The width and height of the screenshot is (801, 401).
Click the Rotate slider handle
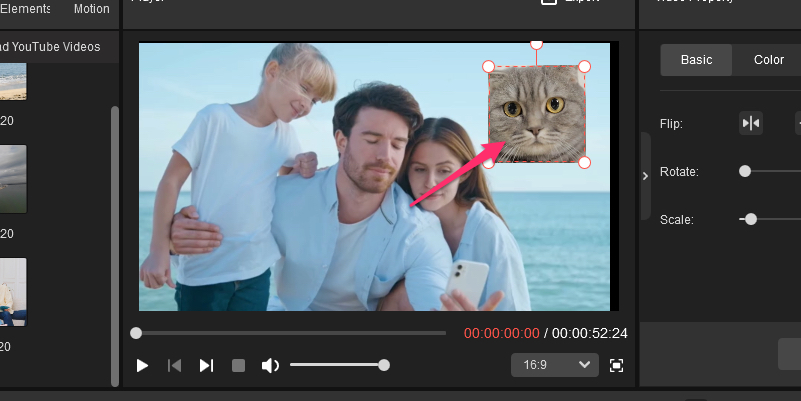click(745, 171)
